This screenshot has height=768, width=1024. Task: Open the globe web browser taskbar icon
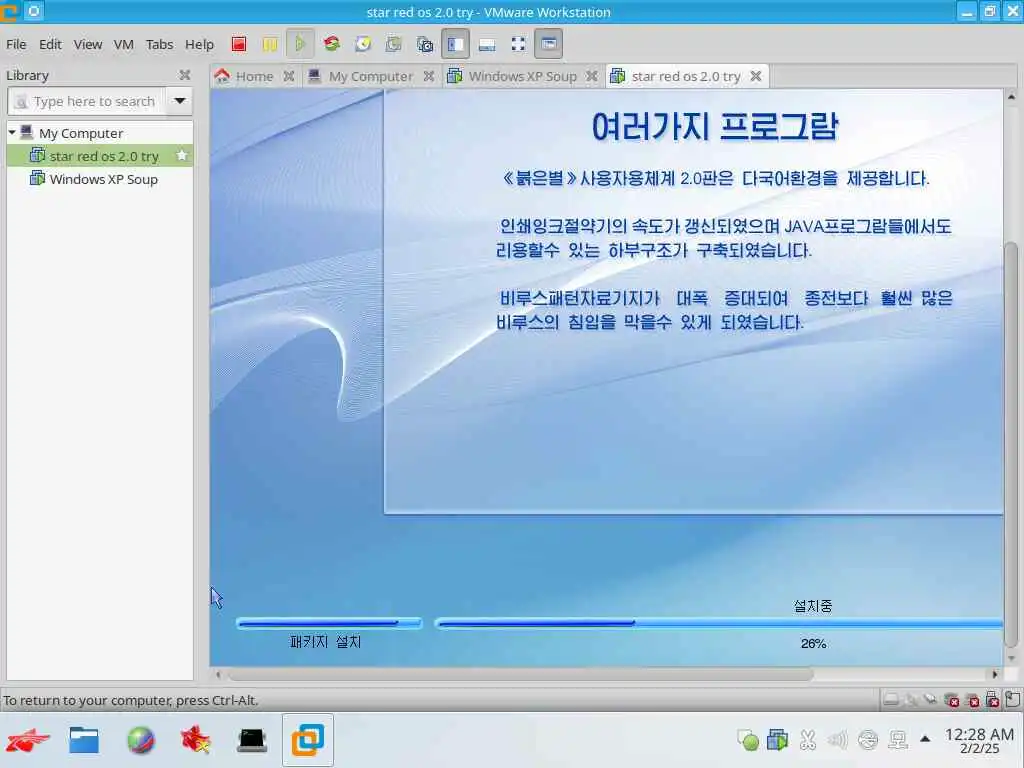pos(140,740)
